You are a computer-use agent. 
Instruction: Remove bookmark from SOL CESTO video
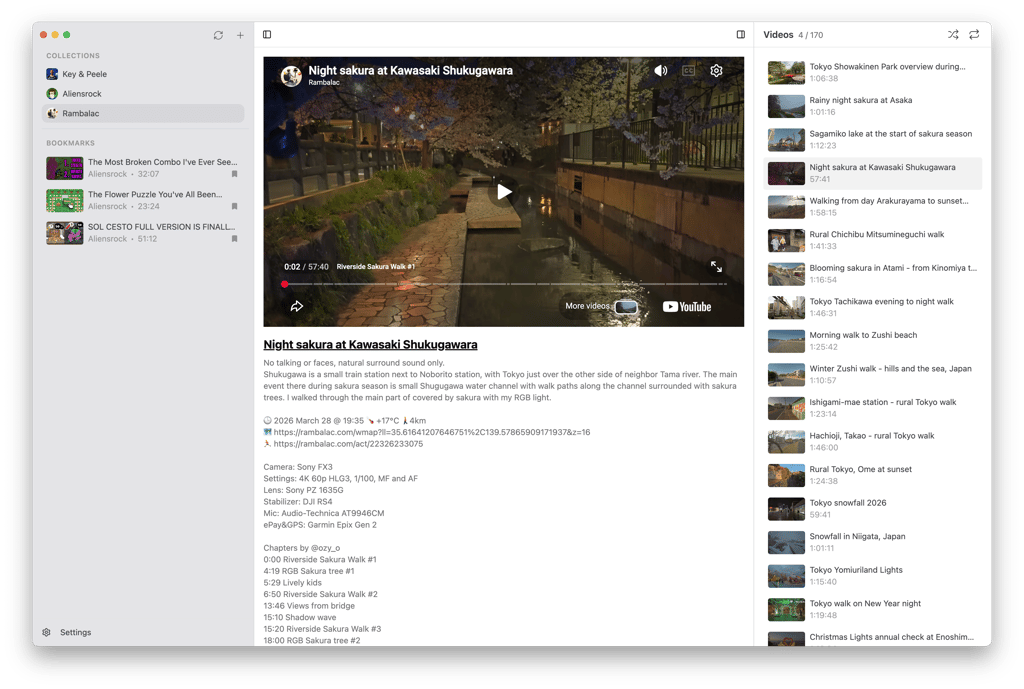[235, 239]
